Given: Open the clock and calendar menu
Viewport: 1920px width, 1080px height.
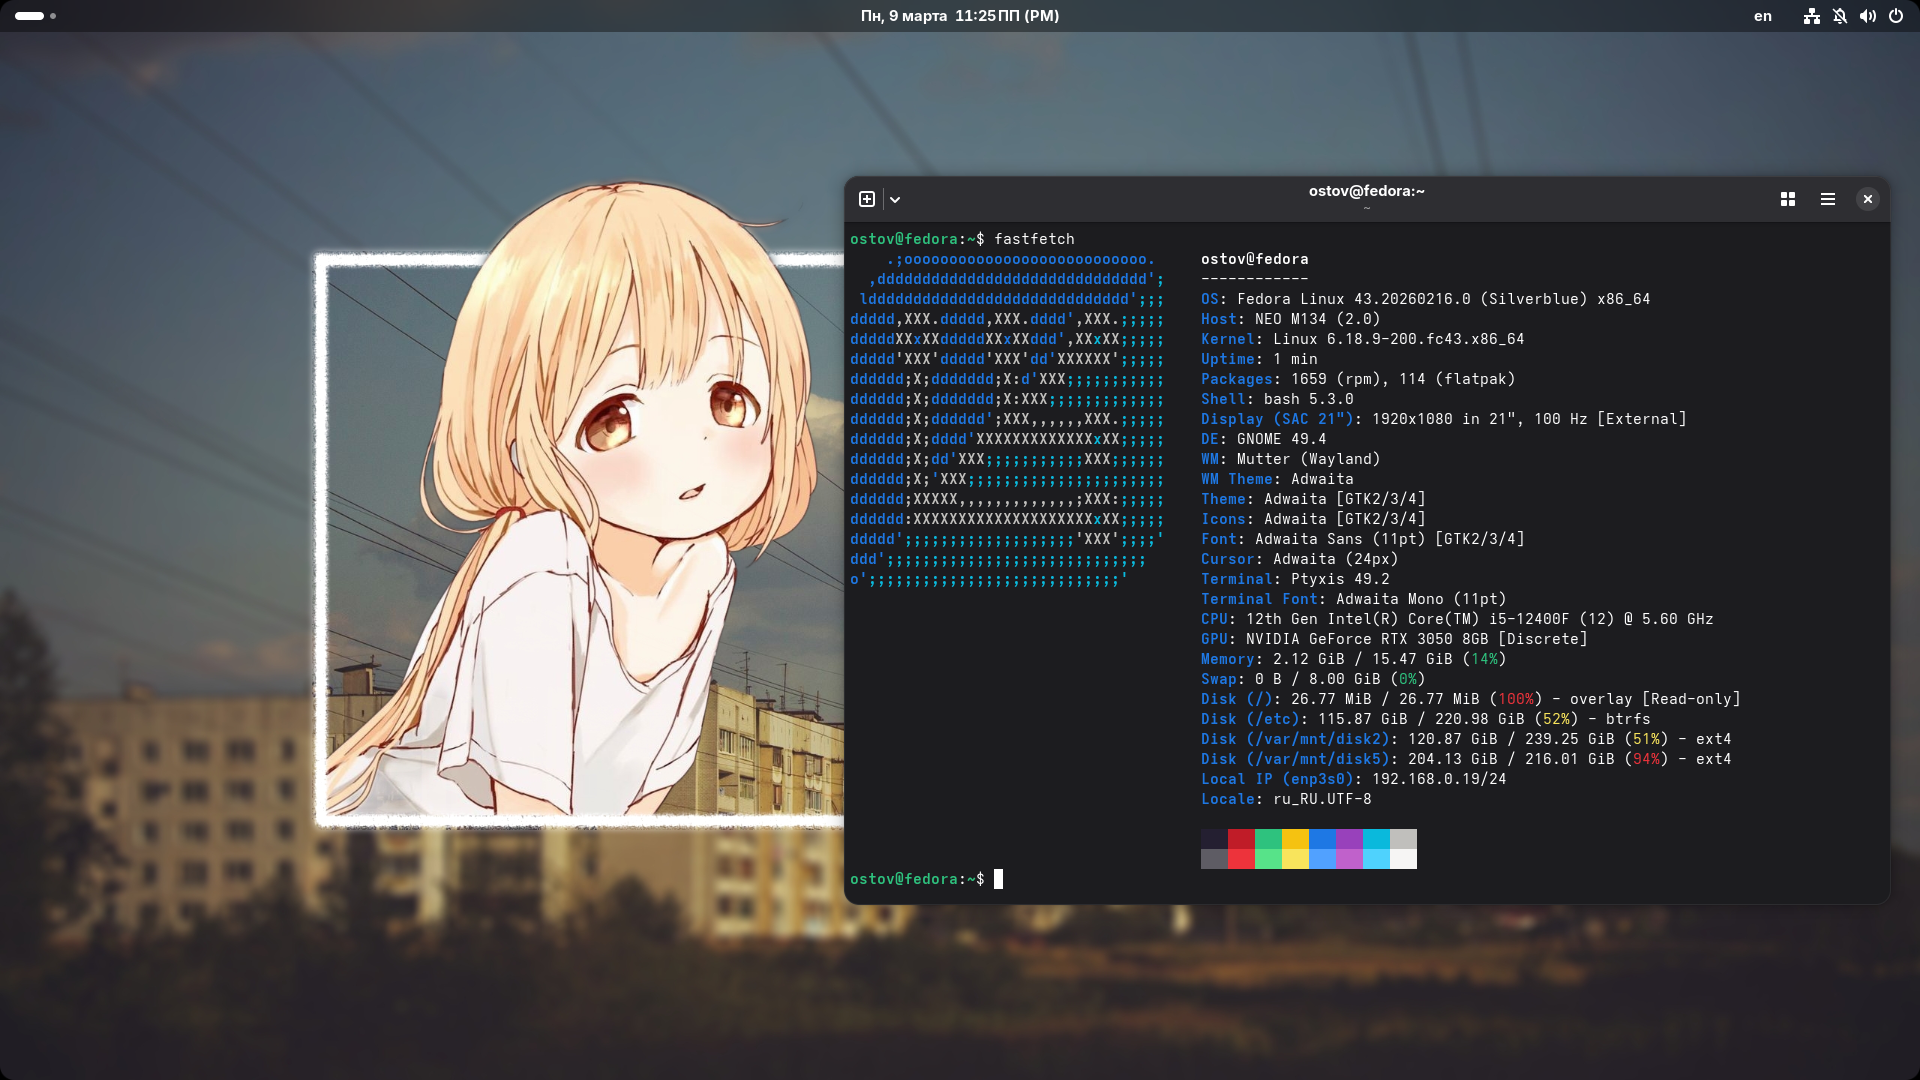Looking at the screenshot, I should tap(959, 16).
